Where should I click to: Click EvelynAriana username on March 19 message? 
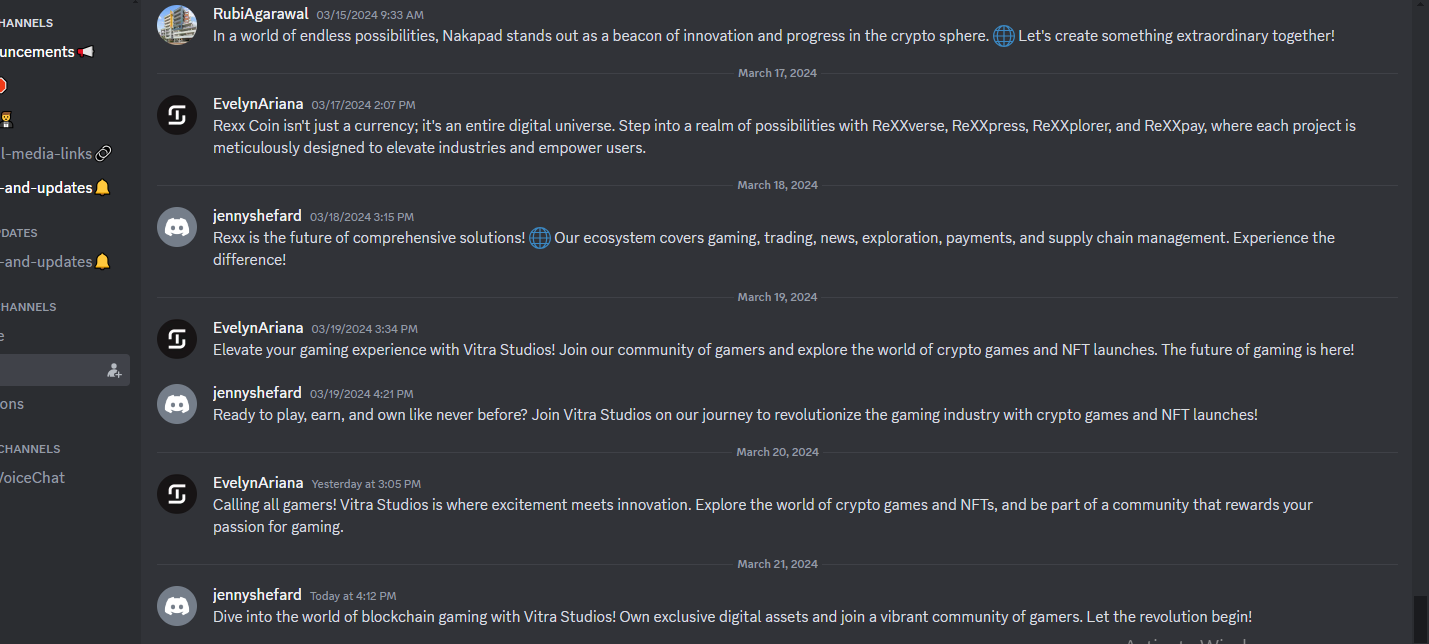coord(258,328)
